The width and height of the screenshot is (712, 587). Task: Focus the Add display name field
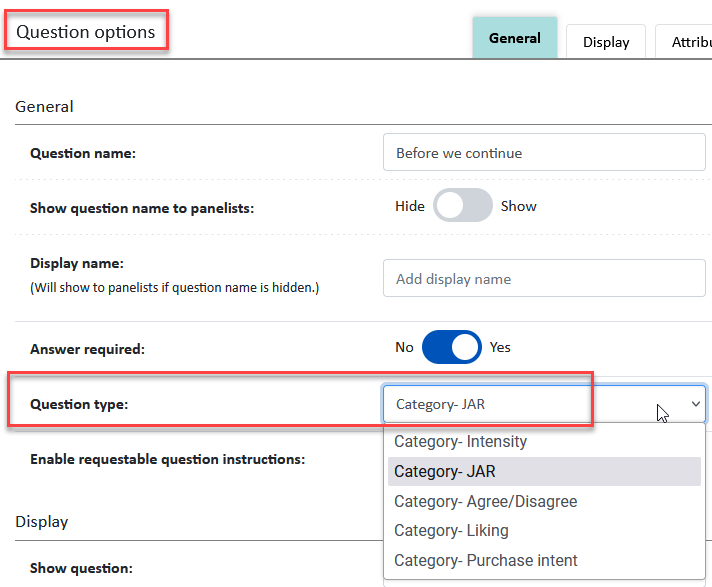point(544,278)
